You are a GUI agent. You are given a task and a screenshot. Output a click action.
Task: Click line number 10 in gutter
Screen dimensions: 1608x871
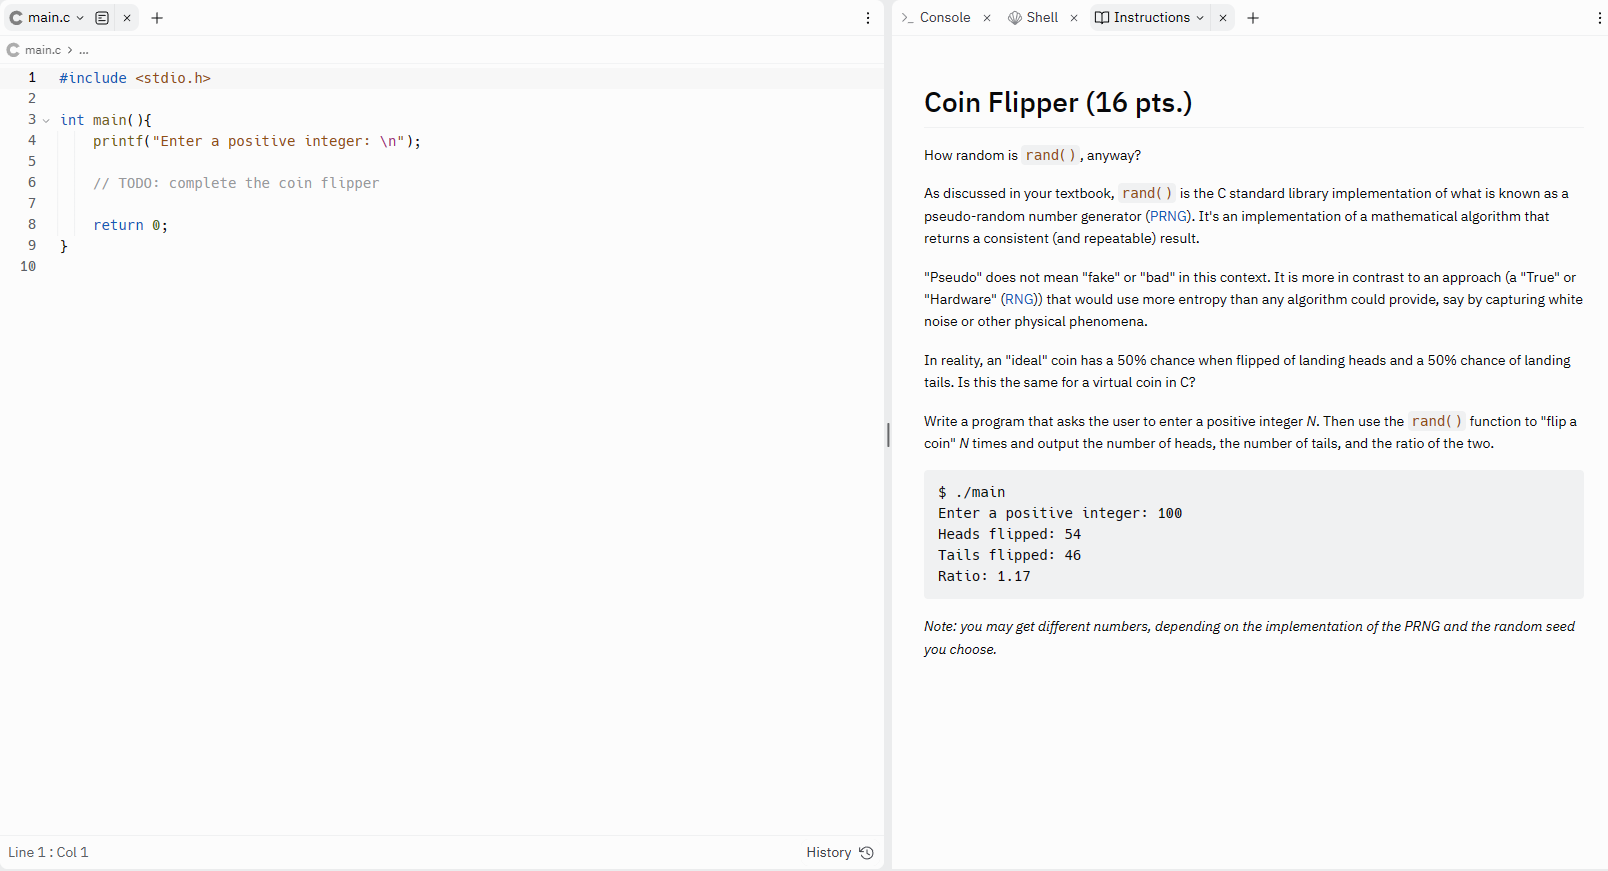click(x=28, y=266)
